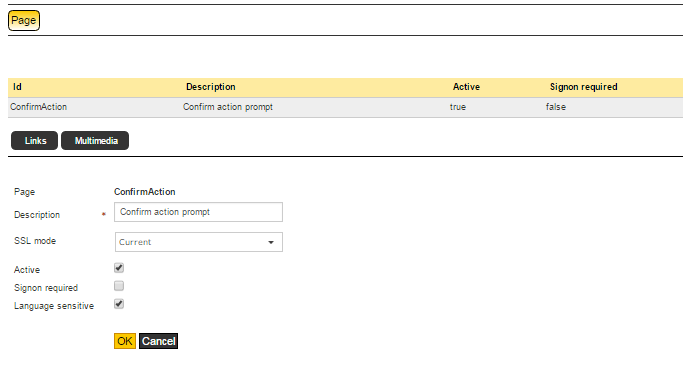Focus the Description text field
The width and height of the screenshot is (683, 370).
click(x=198, y=212)
